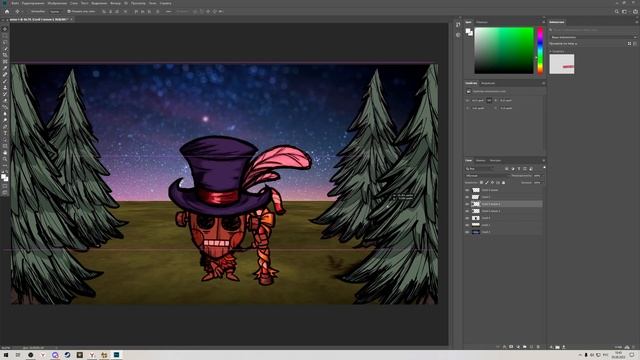Click lock image pixels brush icon
Screen dimensions: 640x360
[x=487, y=182]
